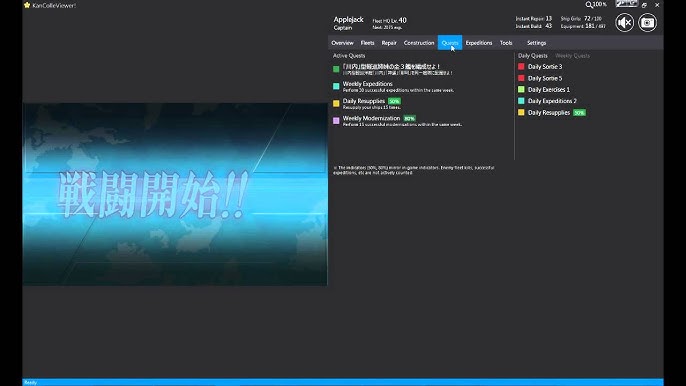This screenshot has width=686, height=386.
Task: Click the purple square beside Weekly Modernization
Action: (x=336, y=120)
